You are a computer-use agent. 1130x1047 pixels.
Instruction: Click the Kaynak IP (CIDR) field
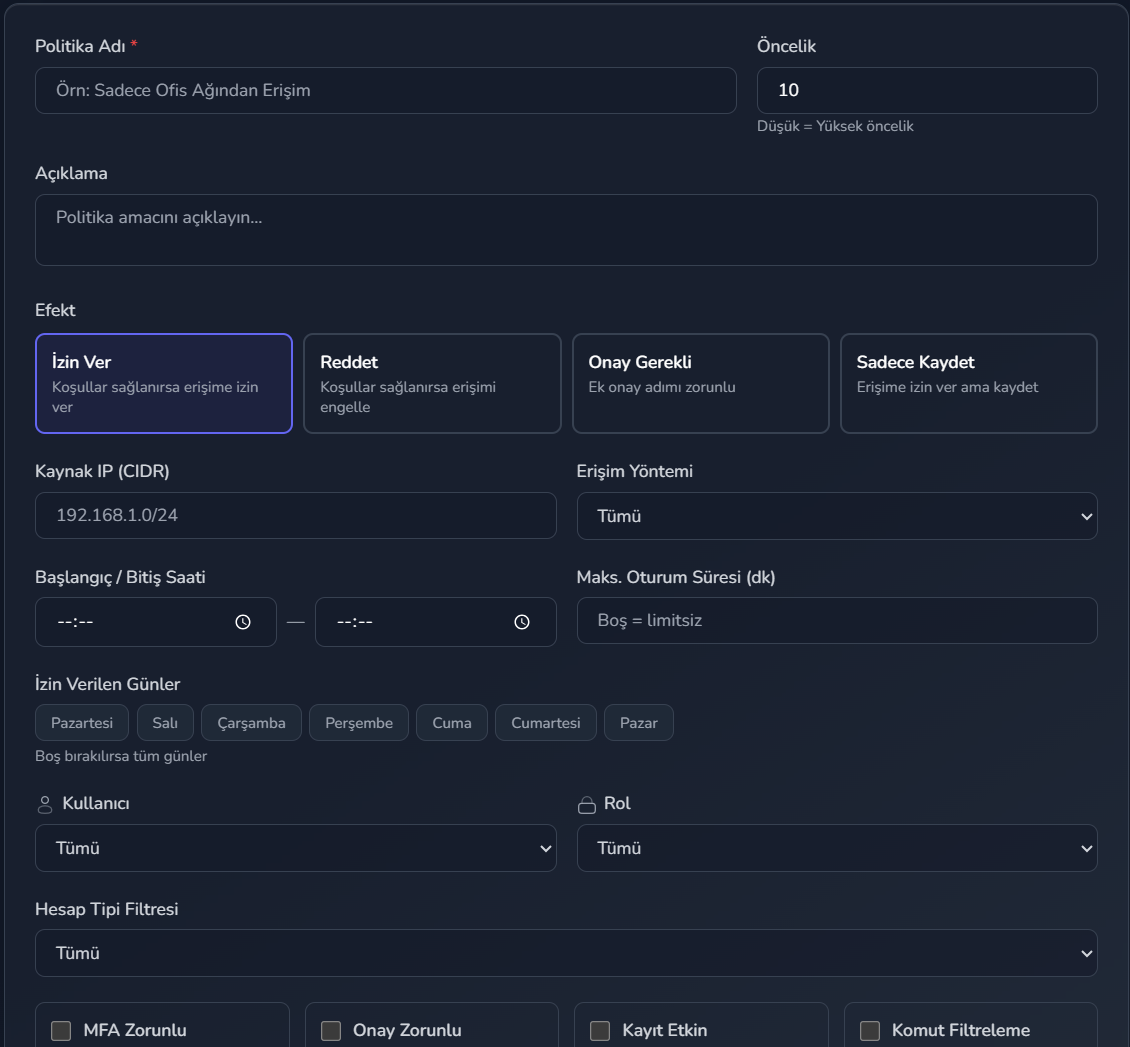click(295, 515)
